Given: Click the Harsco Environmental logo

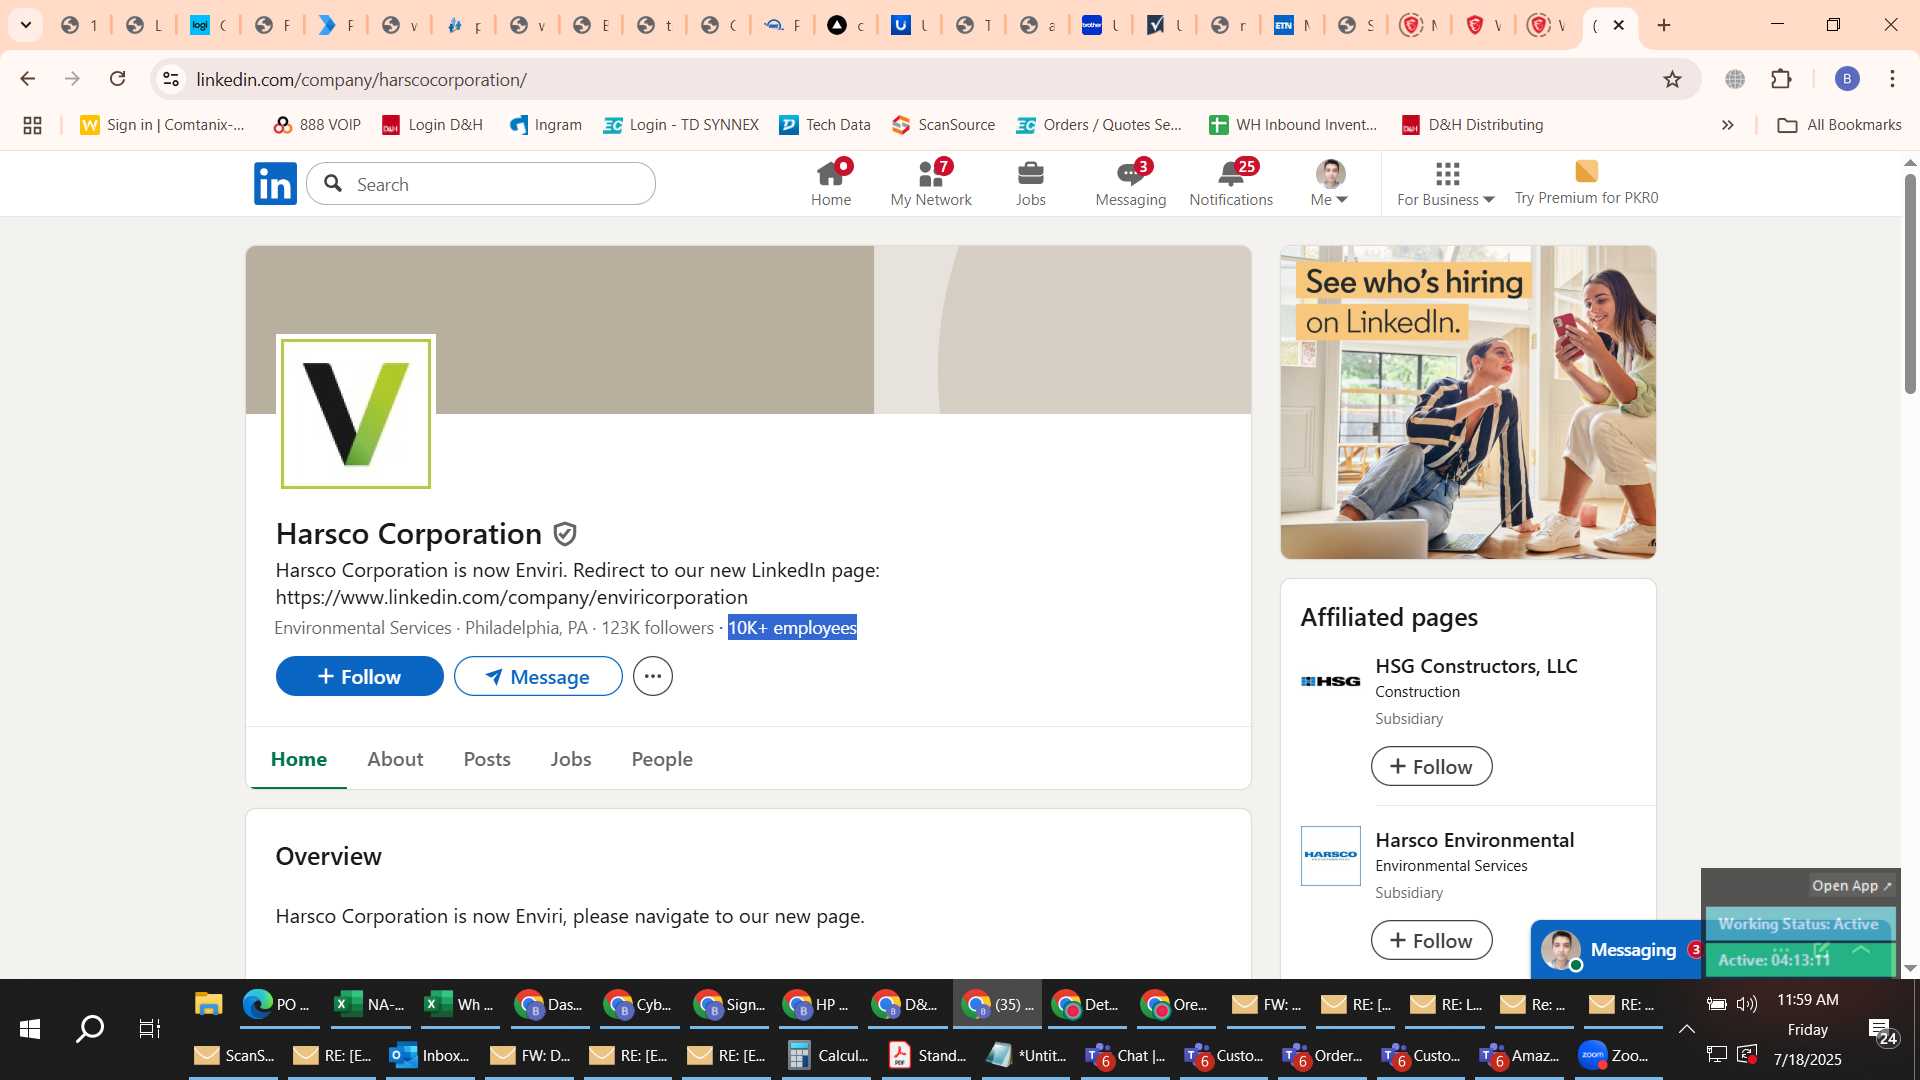Looking at the screenshot, I should 1330,855.
